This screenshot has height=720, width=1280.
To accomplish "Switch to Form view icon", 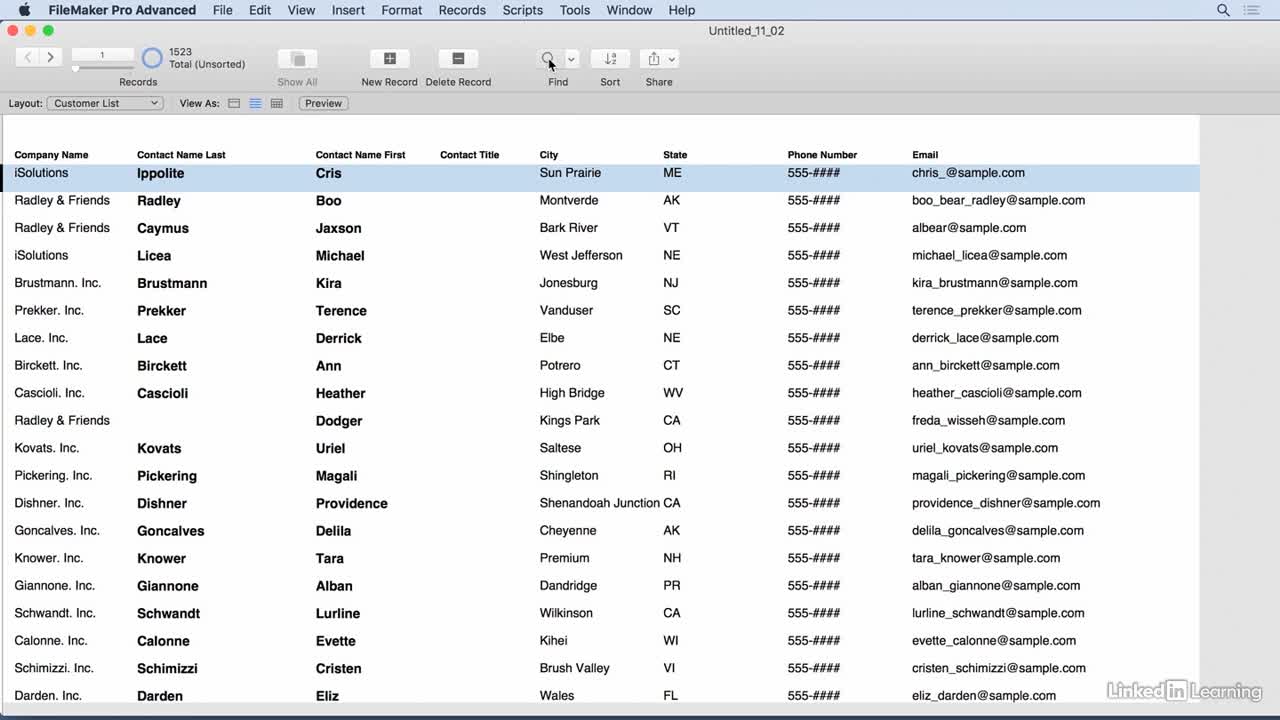I will (234, 103).
